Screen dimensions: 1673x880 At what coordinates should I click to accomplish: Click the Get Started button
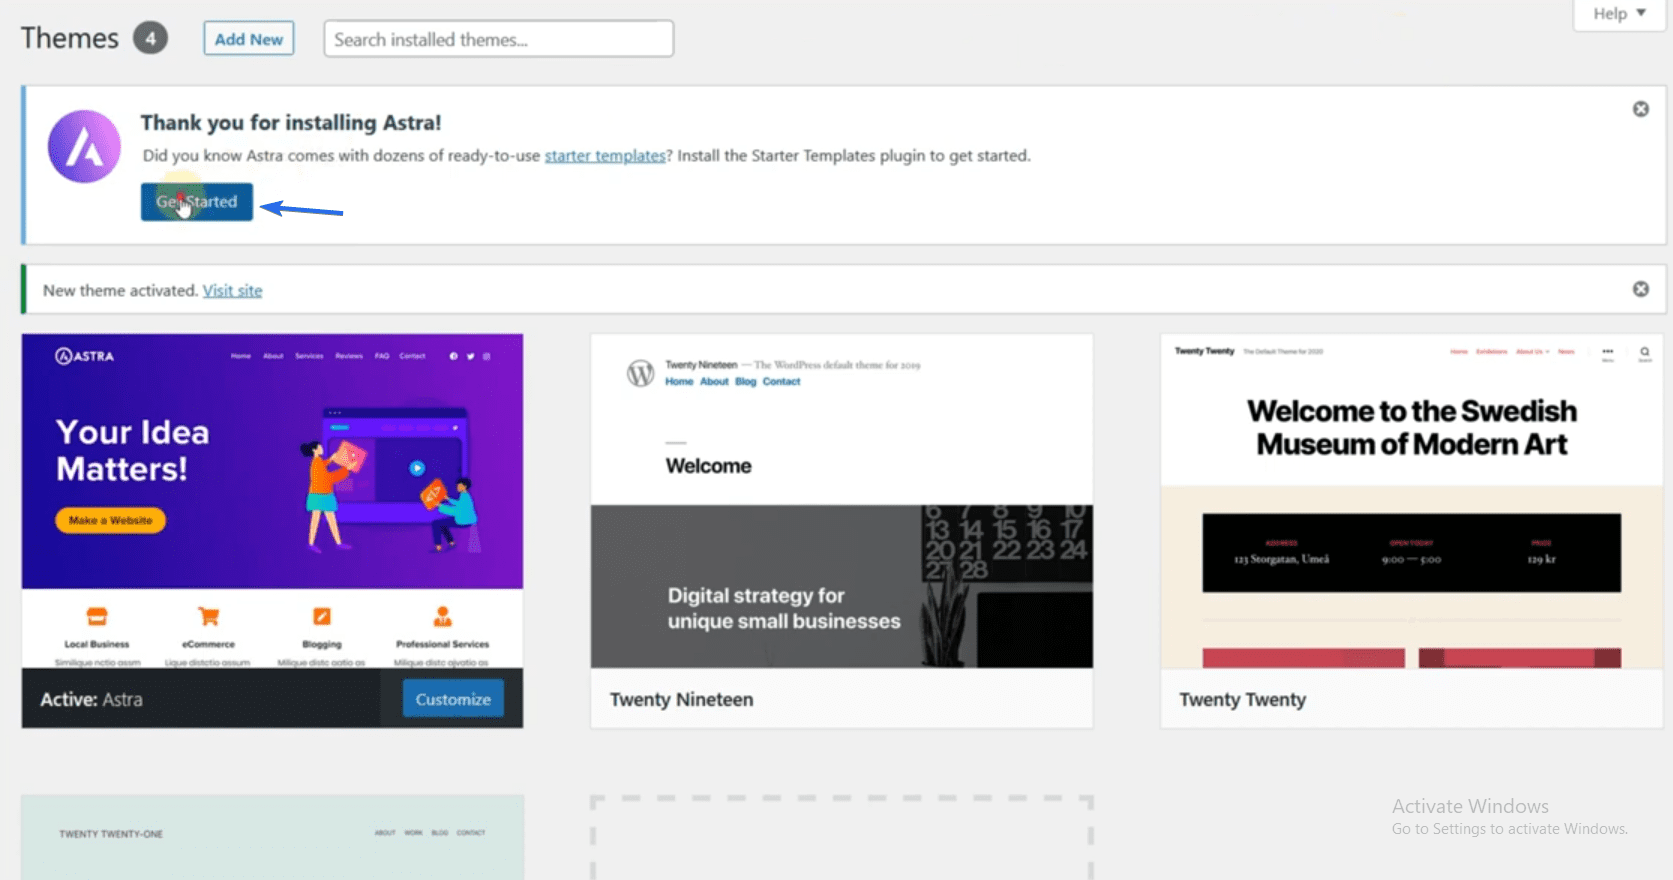tap(197, 202)
